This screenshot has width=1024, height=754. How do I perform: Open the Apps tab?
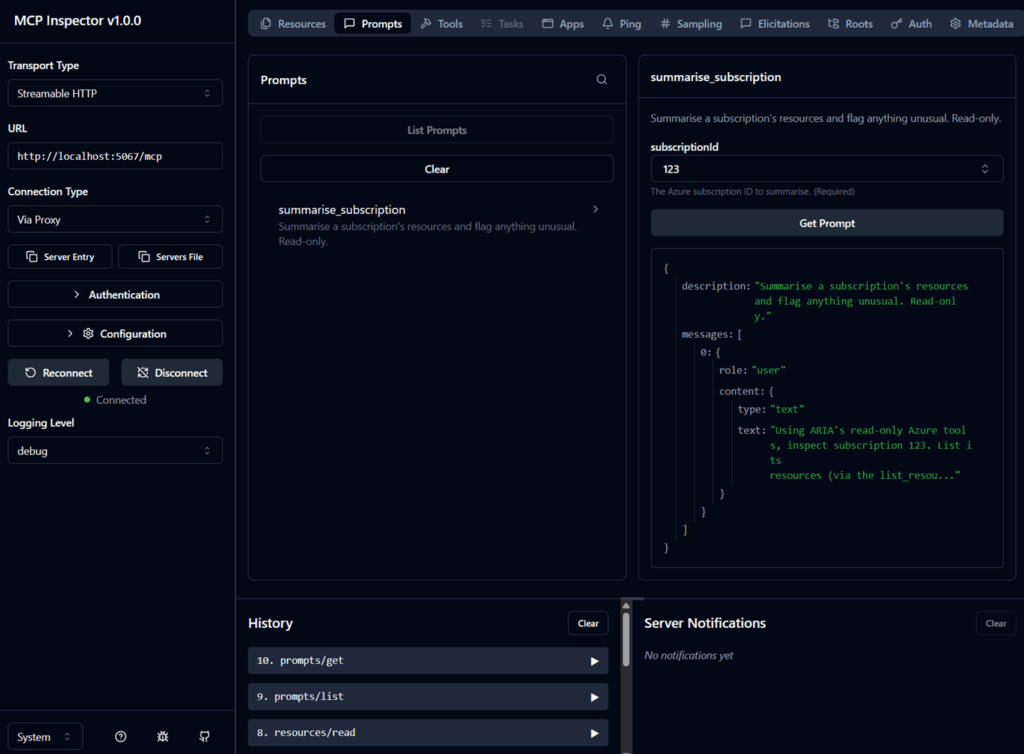coord(563,24)
